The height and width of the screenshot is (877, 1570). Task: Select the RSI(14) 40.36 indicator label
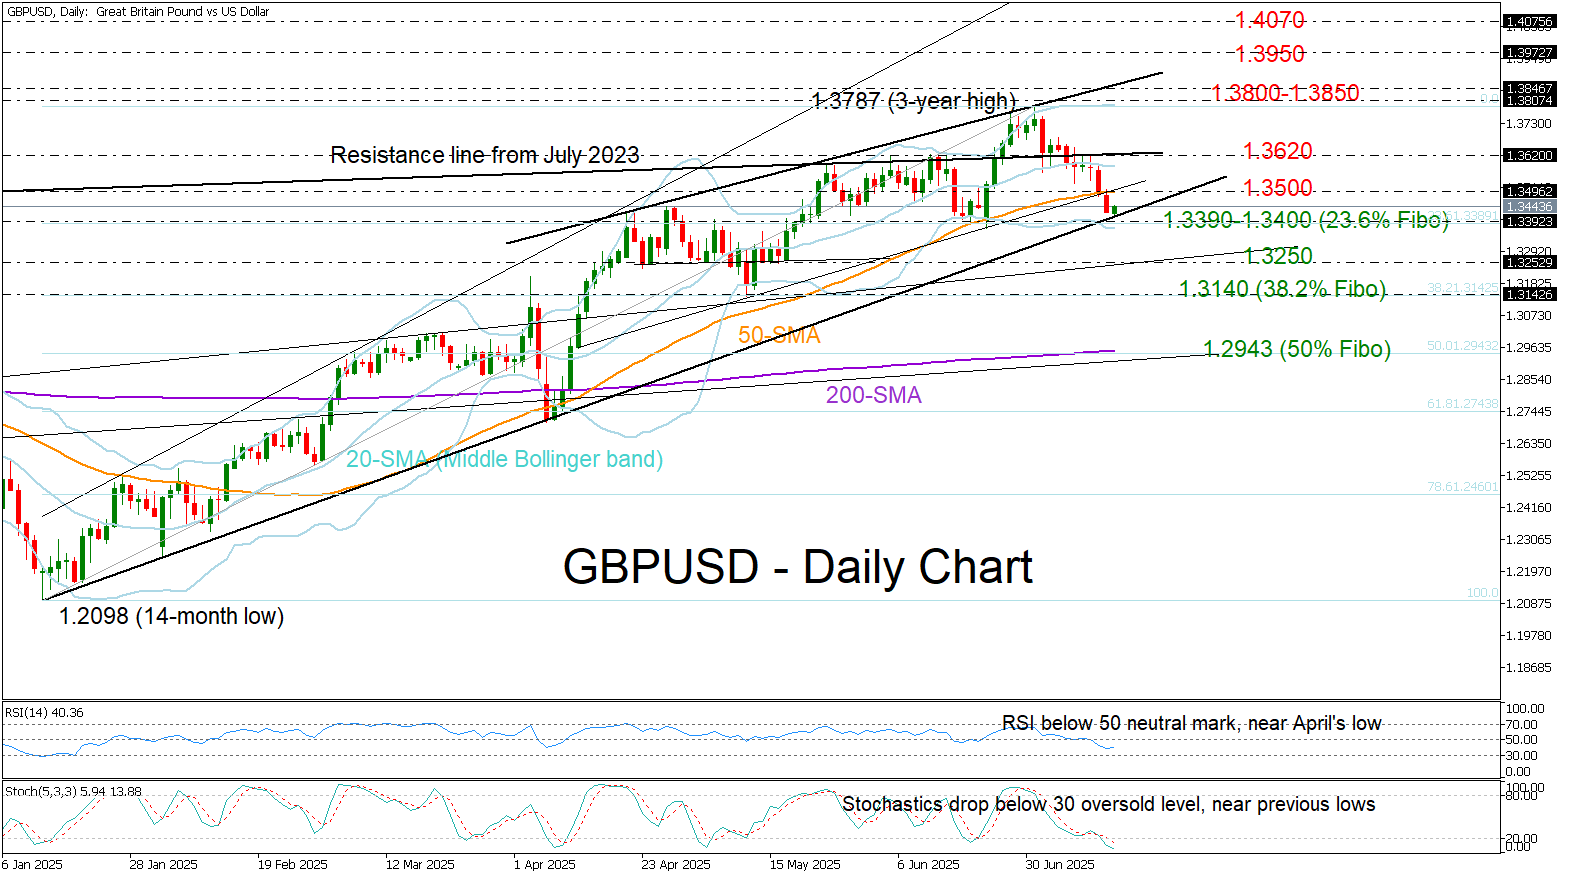click(44, 713)
